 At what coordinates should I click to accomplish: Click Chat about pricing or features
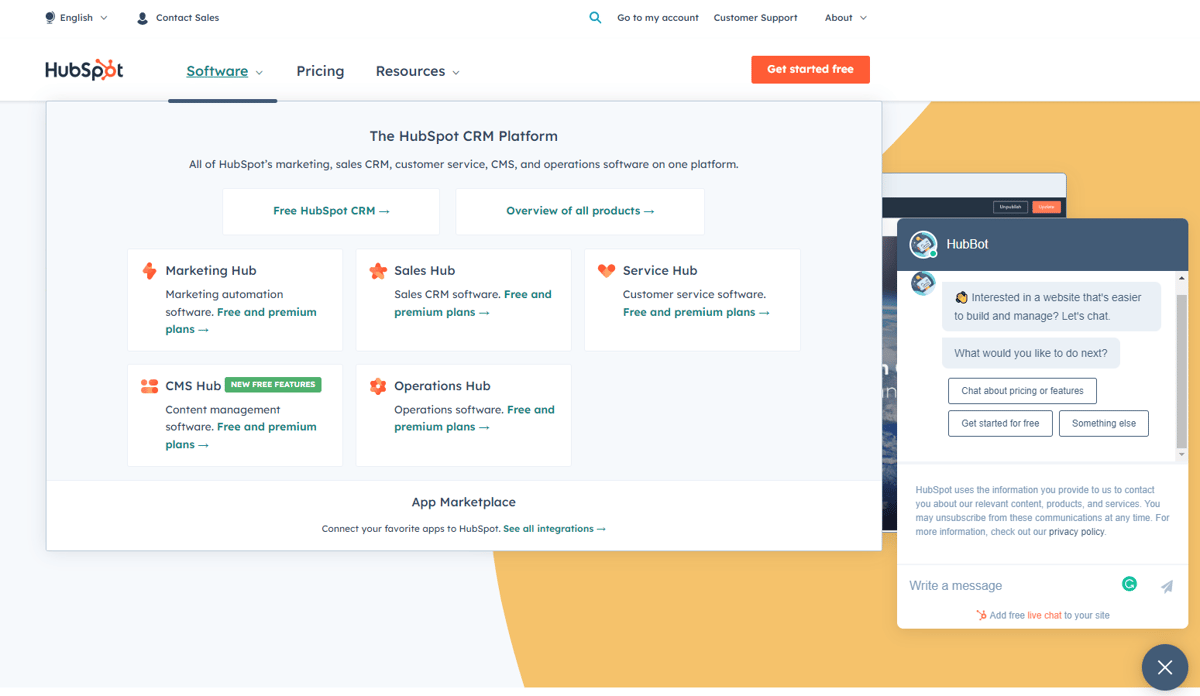click(1022, 391)
